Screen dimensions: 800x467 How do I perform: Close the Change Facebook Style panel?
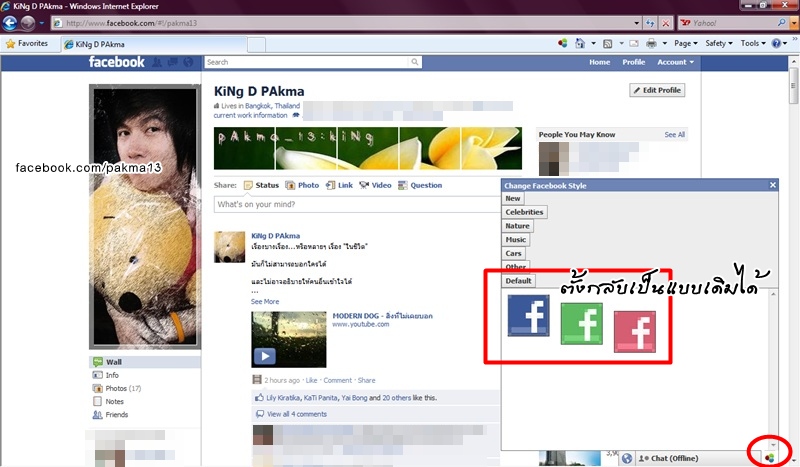click(x=772, y=185)
